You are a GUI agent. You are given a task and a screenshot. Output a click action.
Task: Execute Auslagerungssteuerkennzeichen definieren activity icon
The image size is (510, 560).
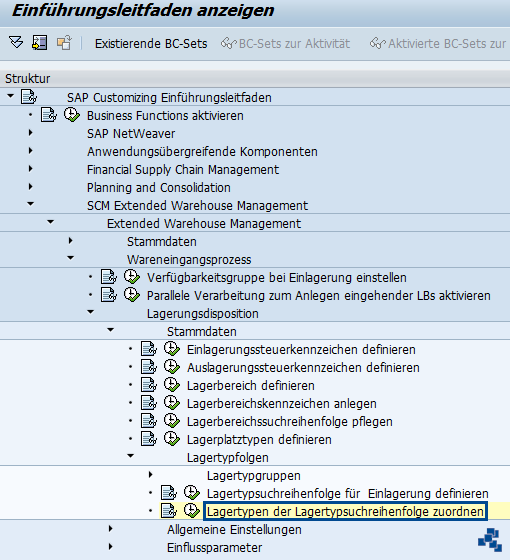click(x=172, y=366)
